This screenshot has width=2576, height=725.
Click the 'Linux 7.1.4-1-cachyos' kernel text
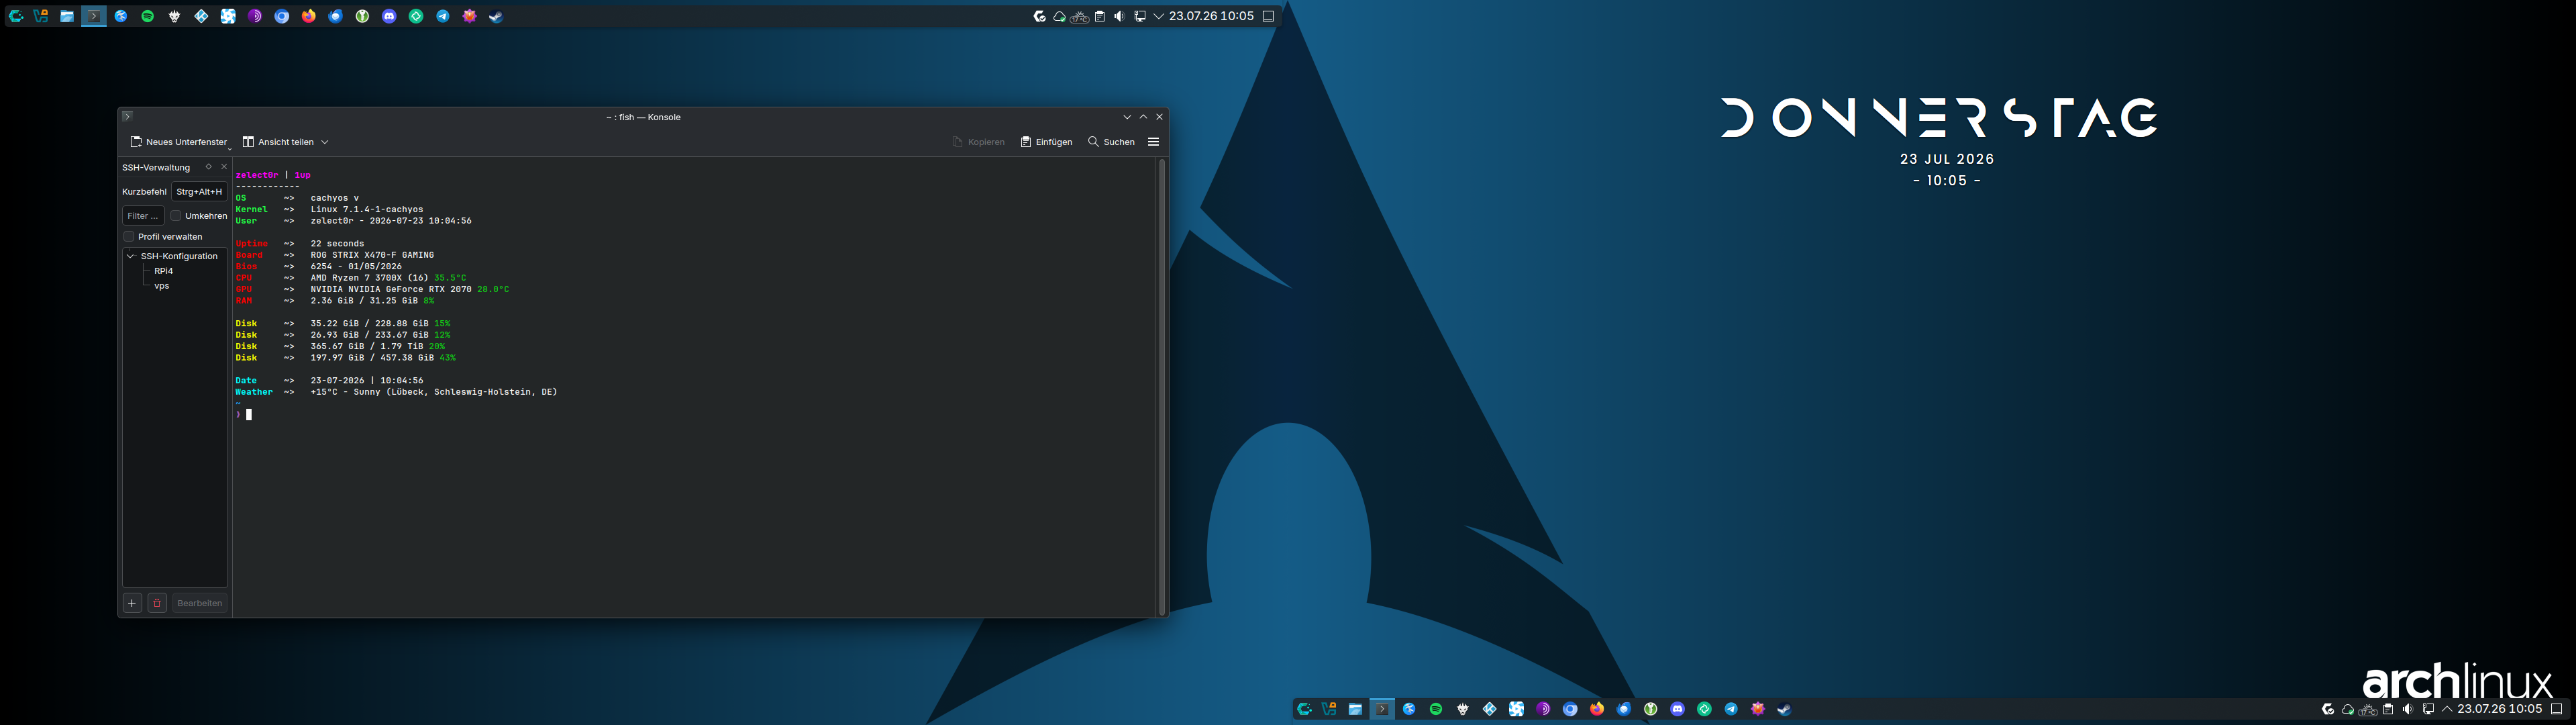click(367, 209)
